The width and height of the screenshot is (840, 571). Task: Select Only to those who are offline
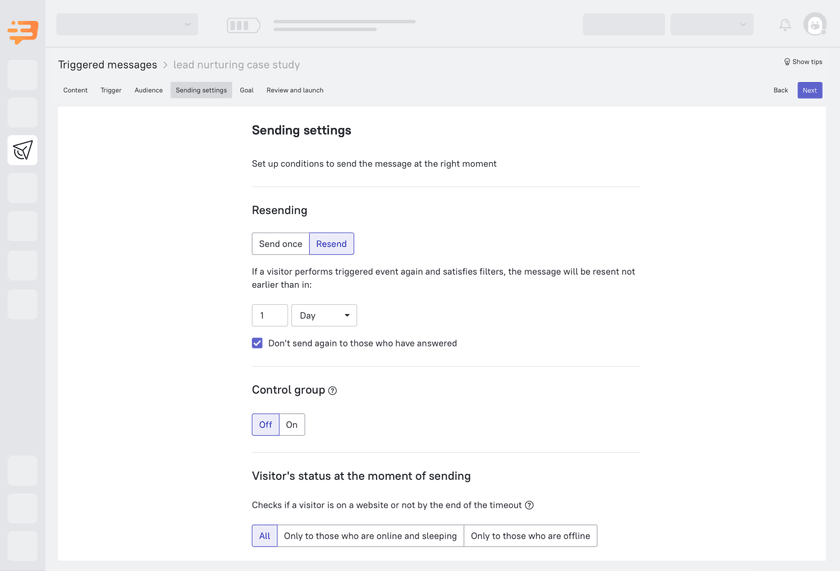coord(530,536)
